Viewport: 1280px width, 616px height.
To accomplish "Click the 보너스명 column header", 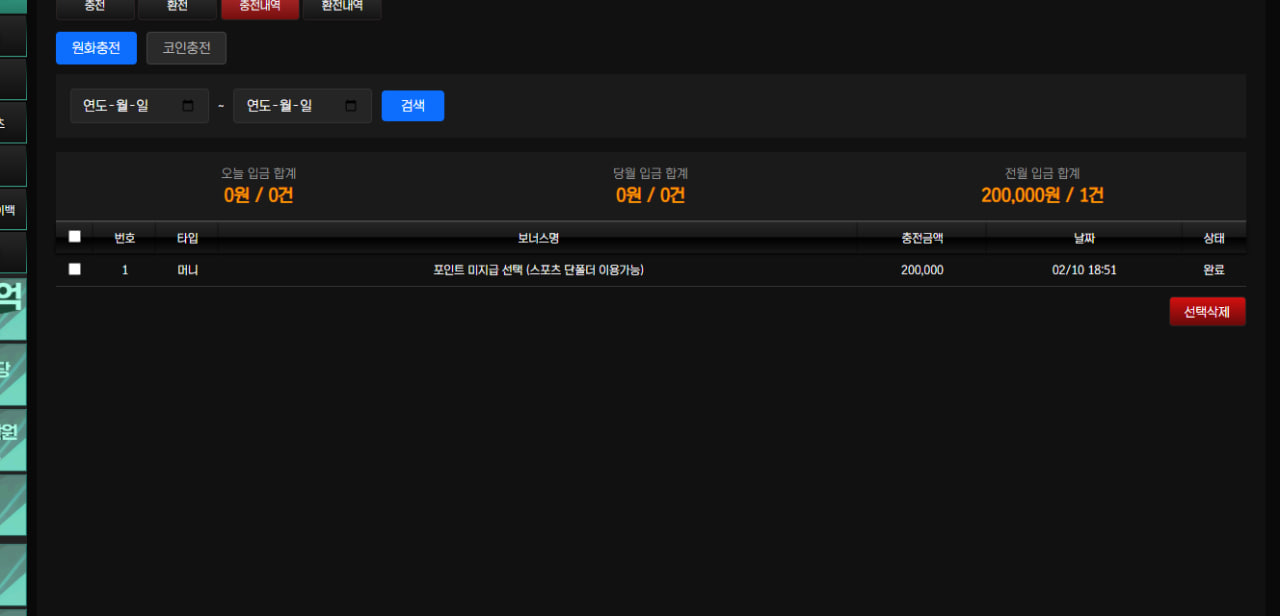I will 538,238.
